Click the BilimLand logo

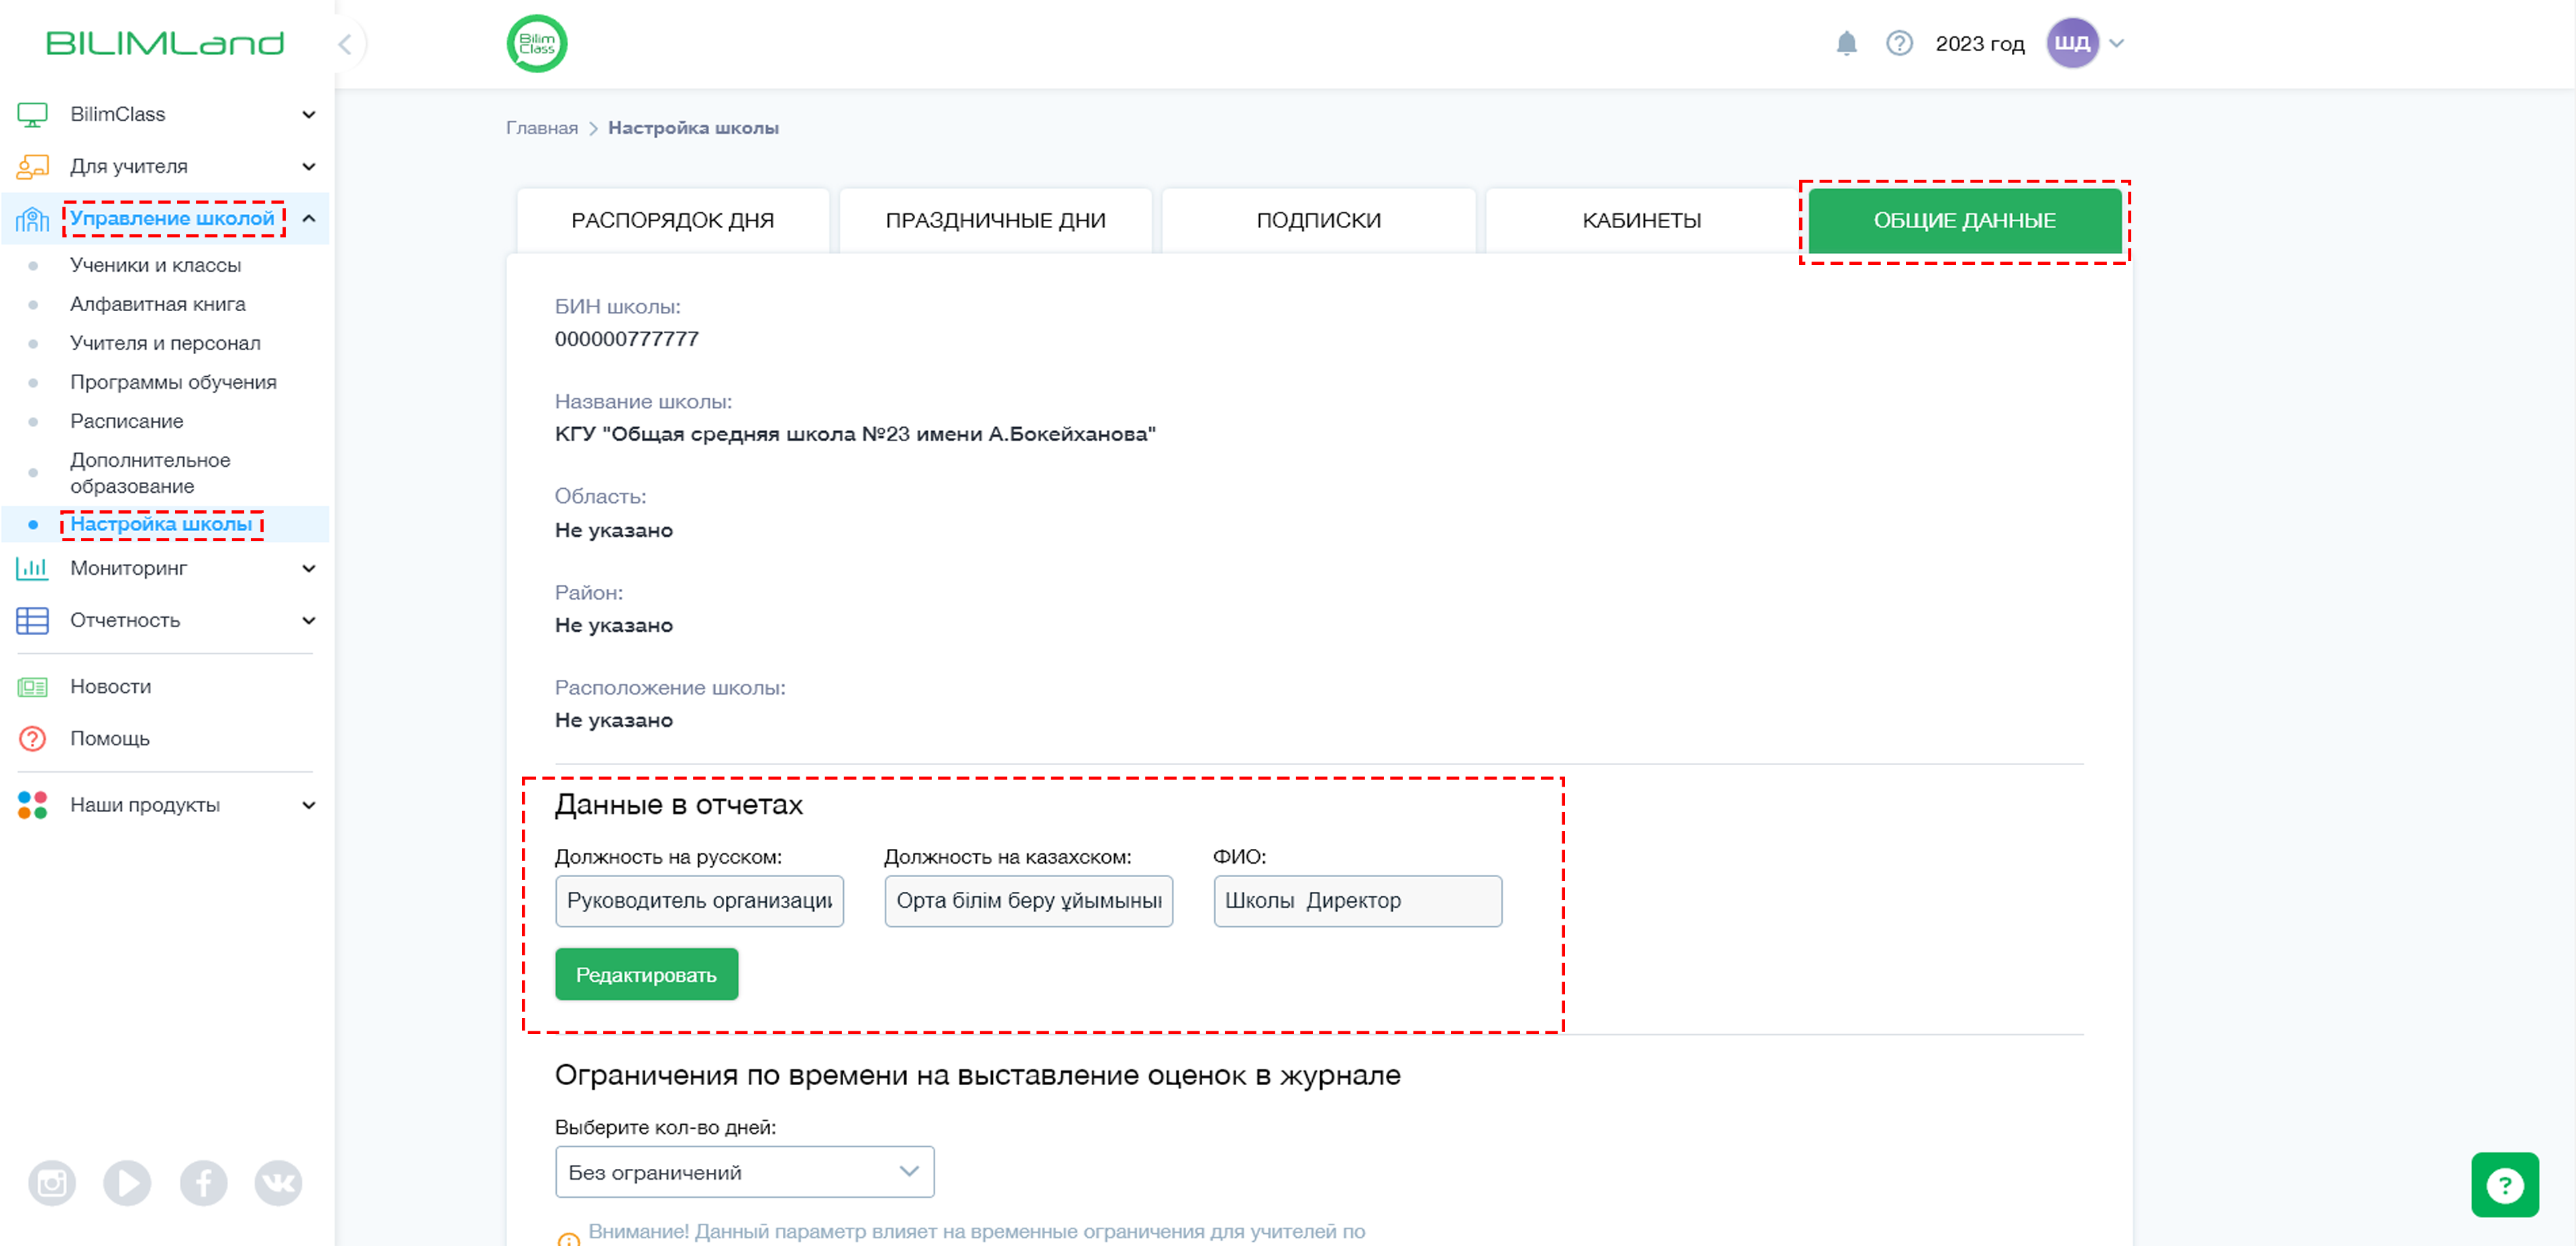point(165,43)
